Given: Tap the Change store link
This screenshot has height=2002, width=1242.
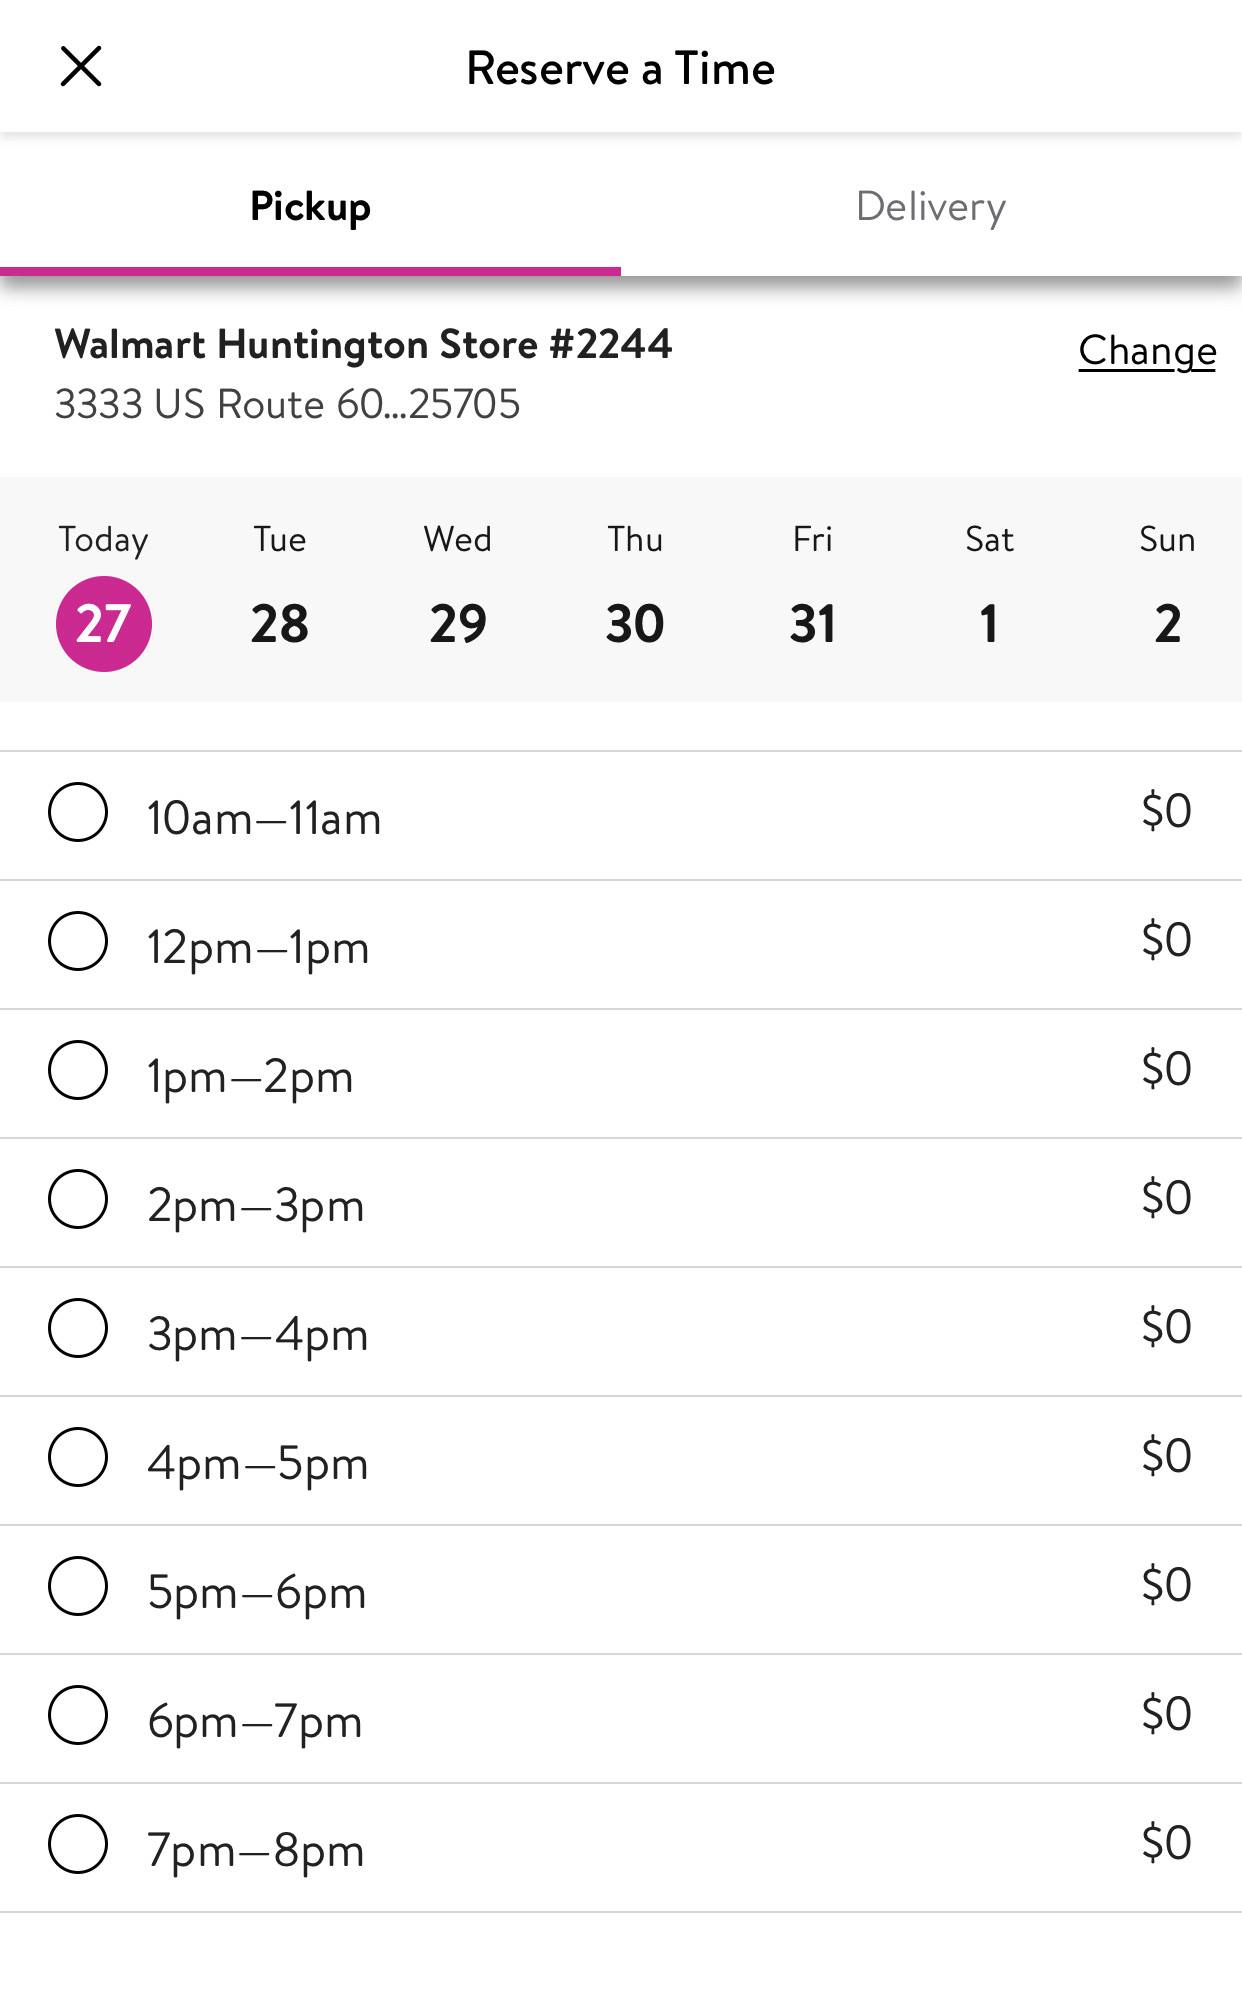Looking at the screenshot, I should (x=1146, y=351).
